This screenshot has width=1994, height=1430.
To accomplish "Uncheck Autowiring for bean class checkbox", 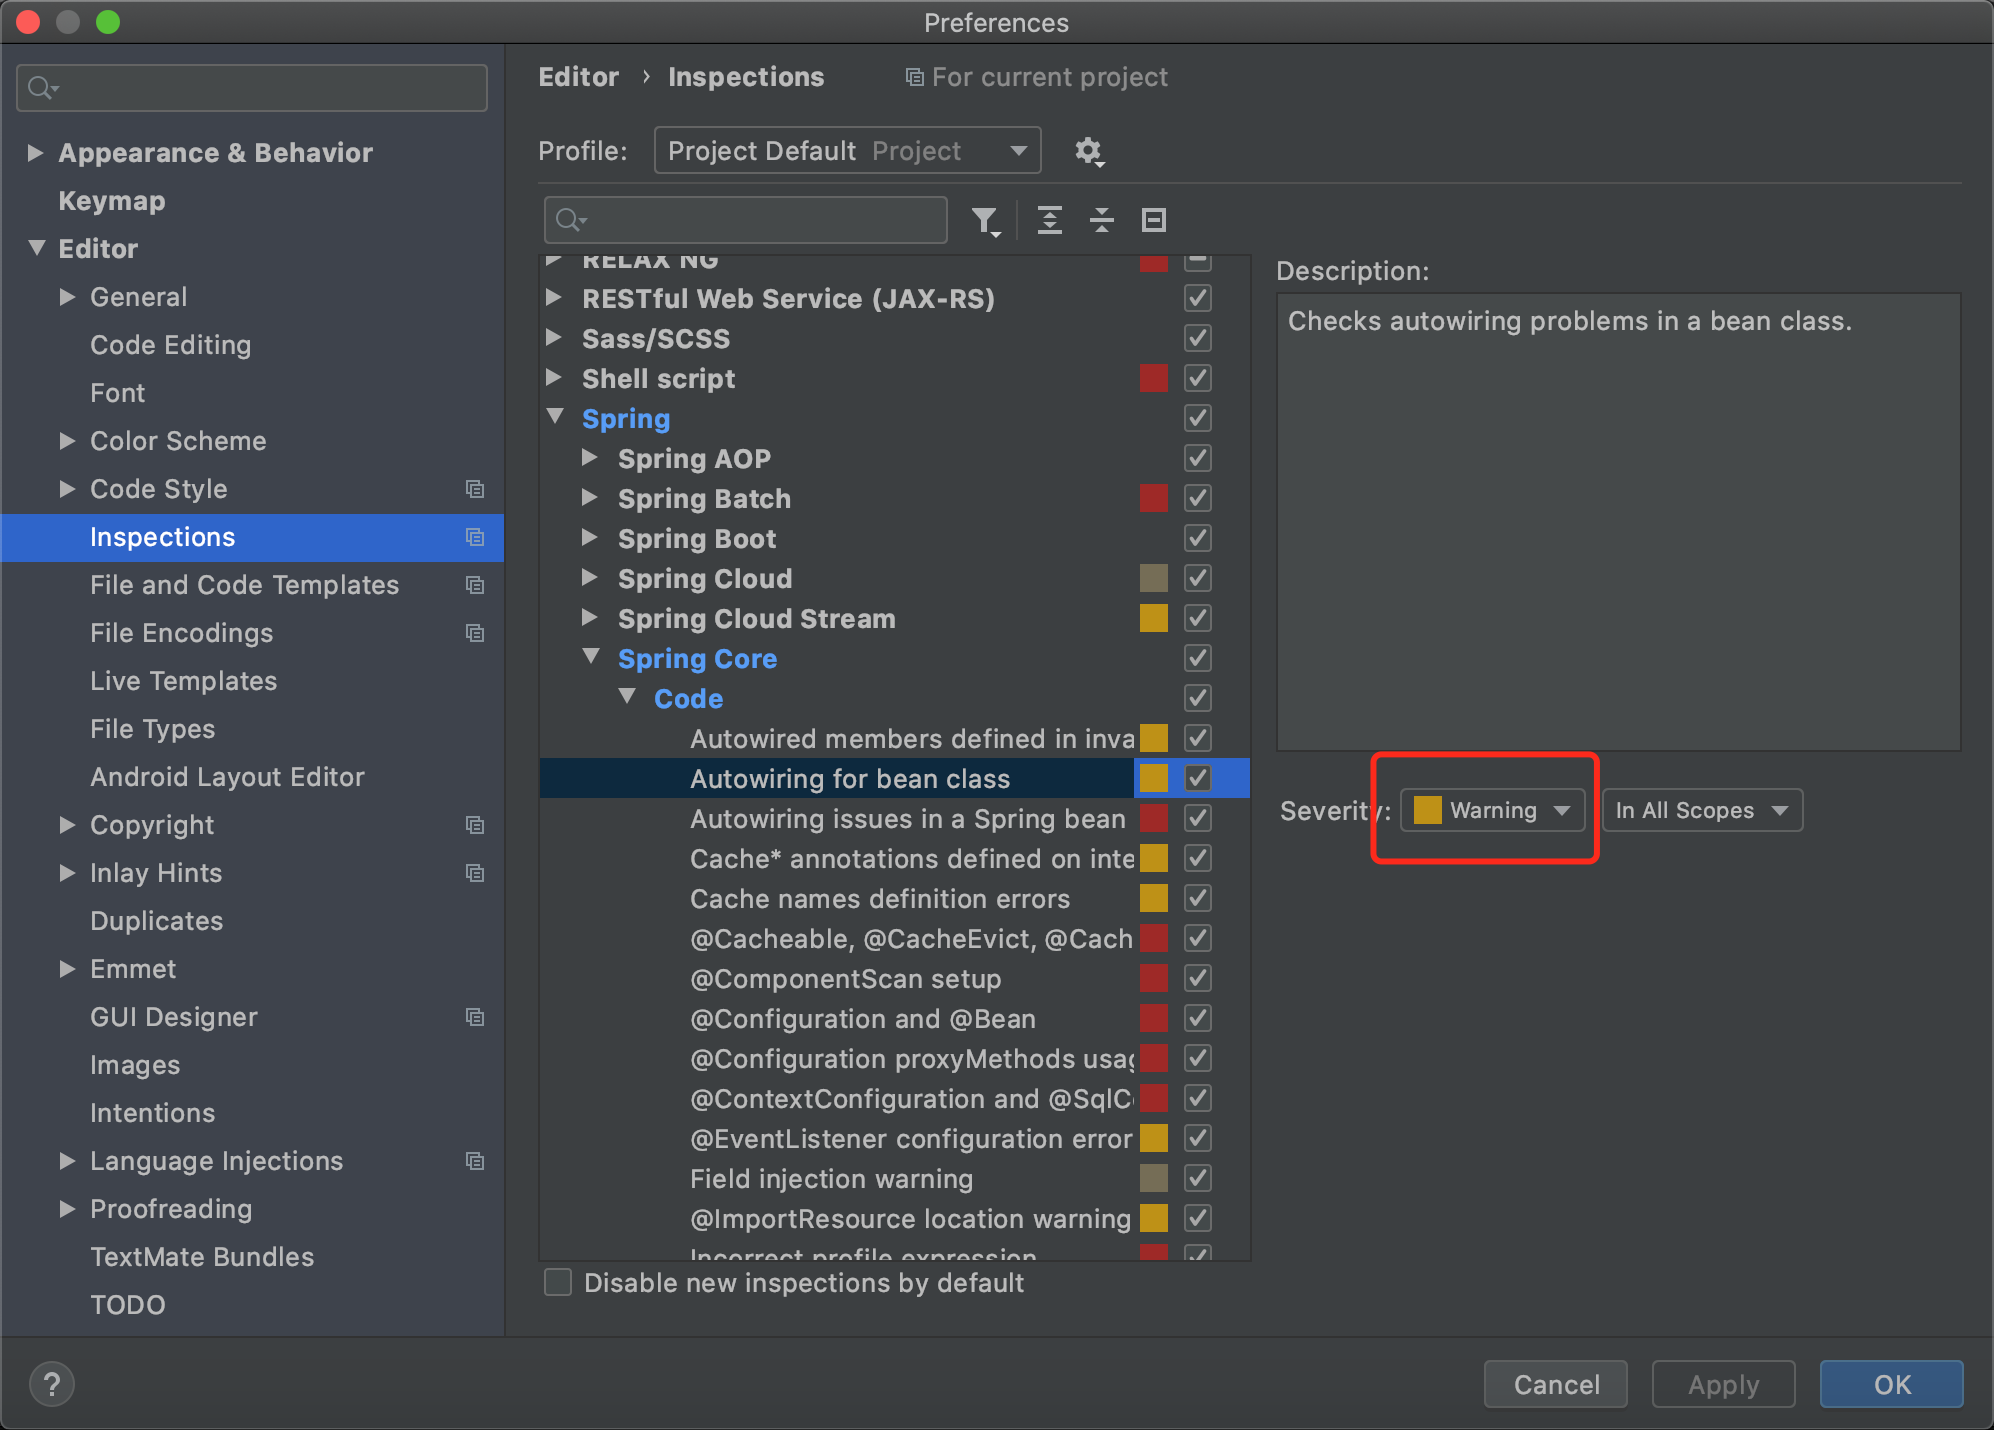I will 1198,778.
